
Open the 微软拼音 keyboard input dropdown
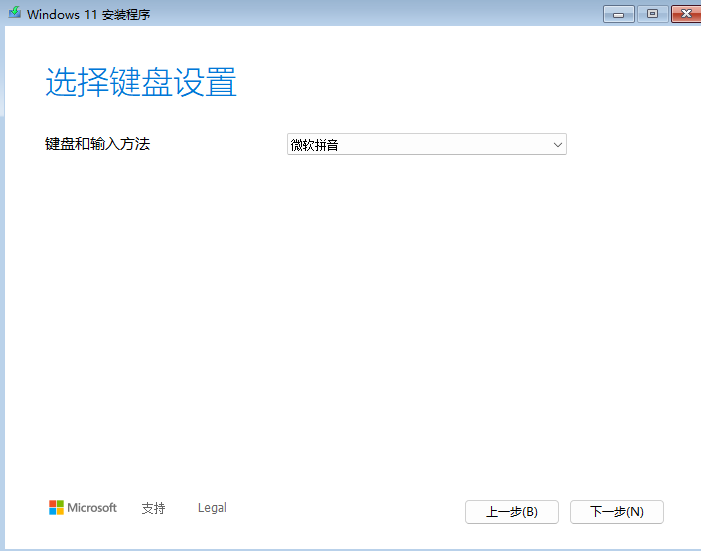pos(427,144)
